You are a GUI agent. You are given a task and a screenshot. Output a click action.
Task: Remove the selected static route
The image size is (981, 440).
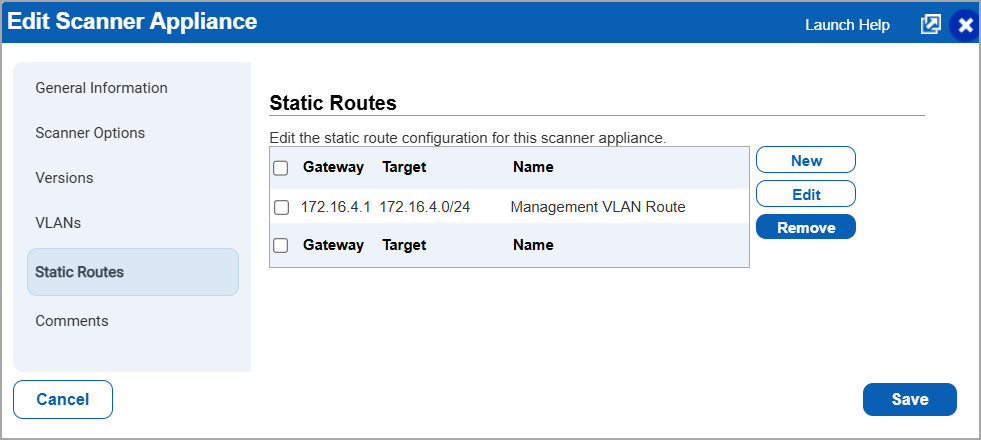[x=806, y=227]
